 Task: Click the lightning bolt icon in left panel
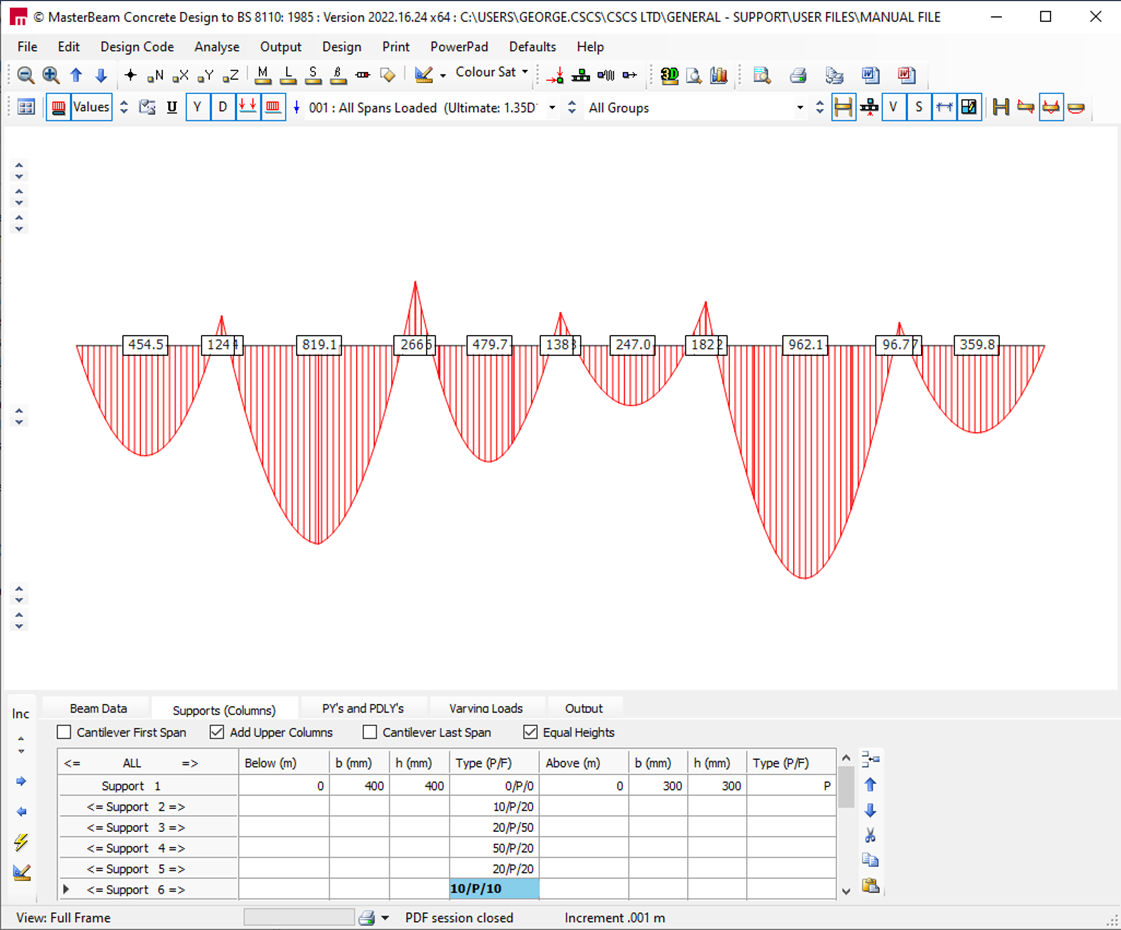tap(21, 842)
